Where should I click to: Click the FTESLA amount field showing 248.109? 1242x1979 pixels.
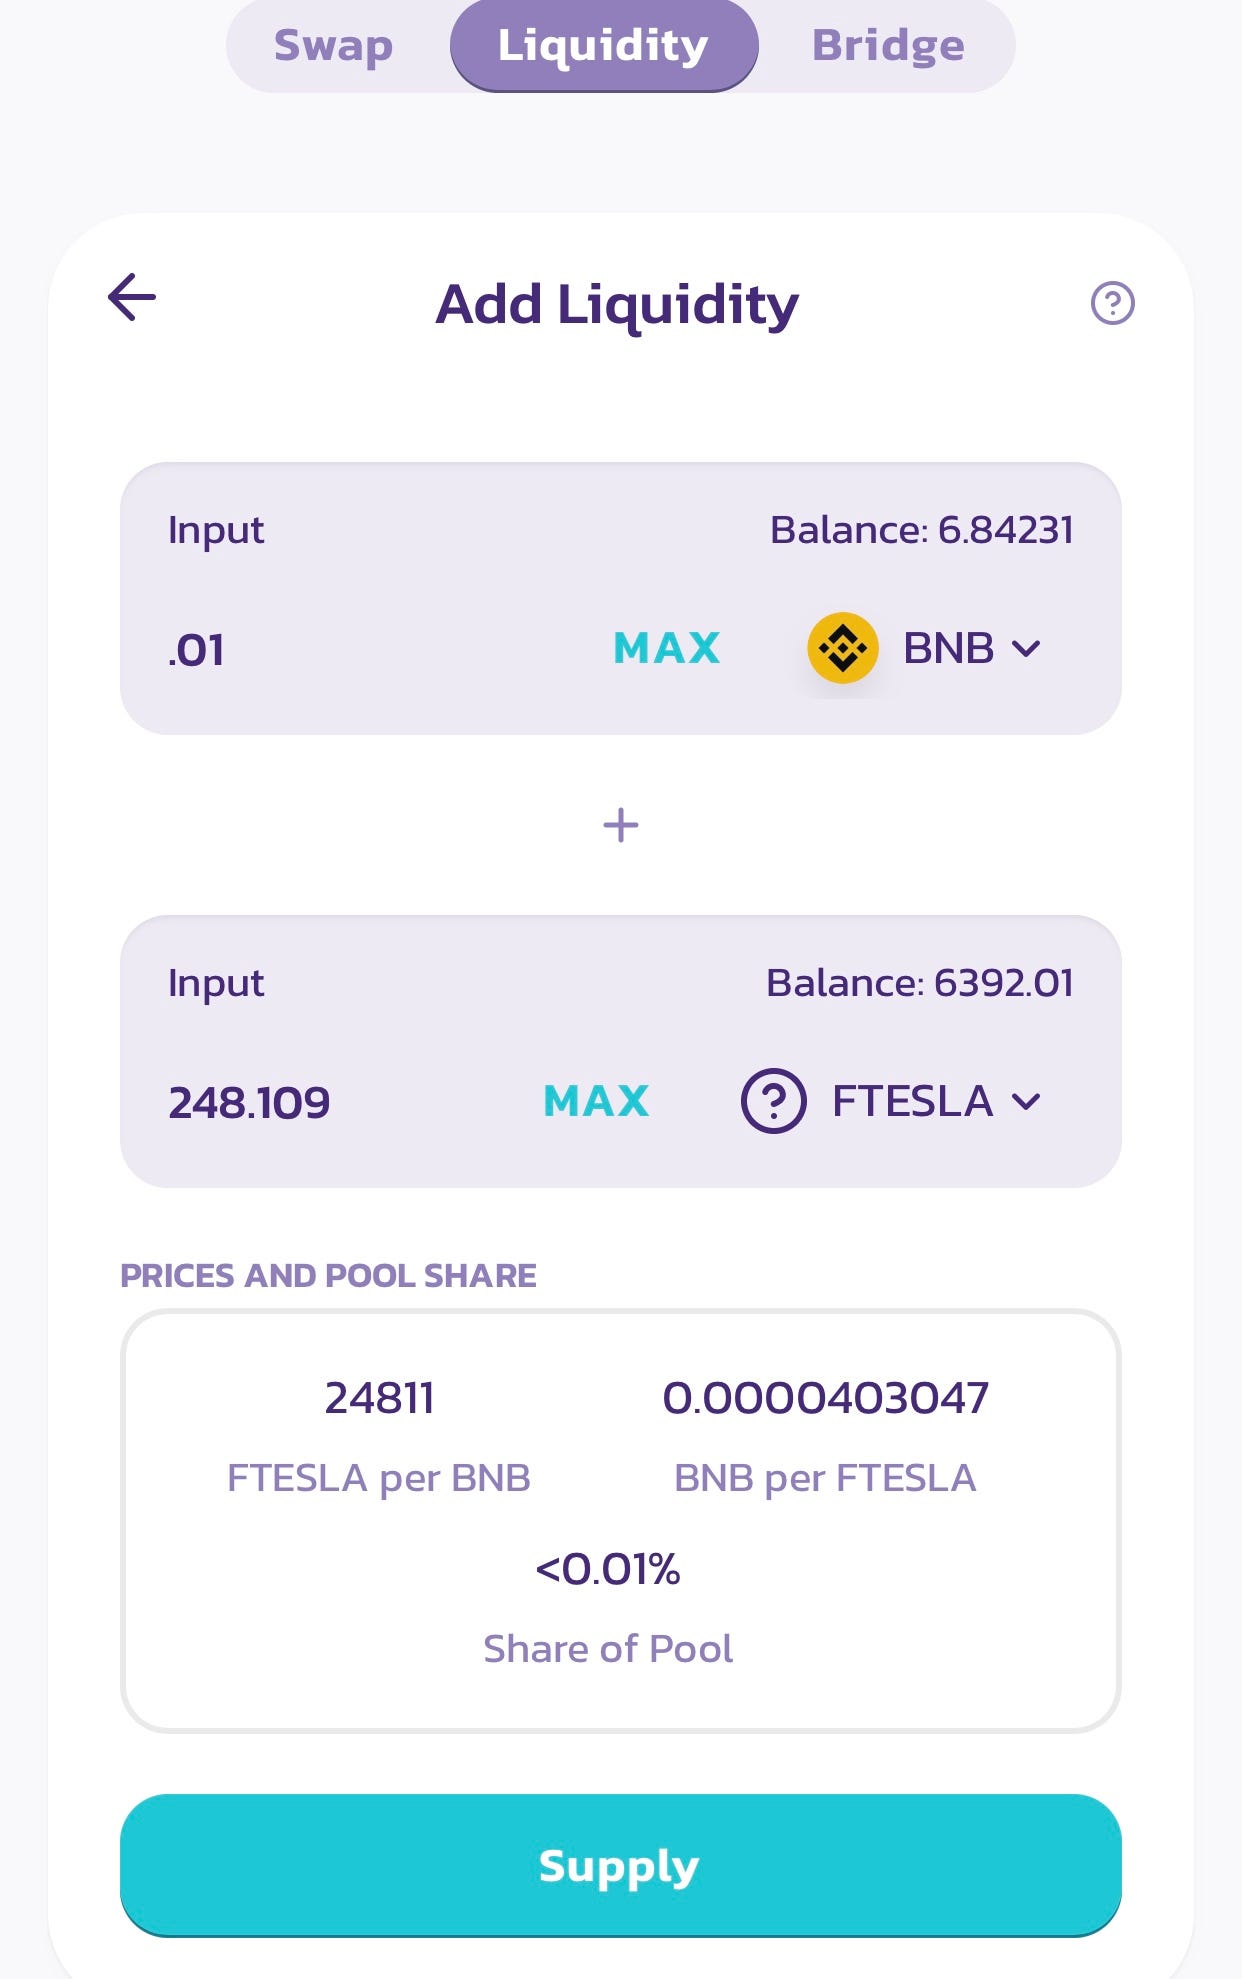coord(340,1102)
